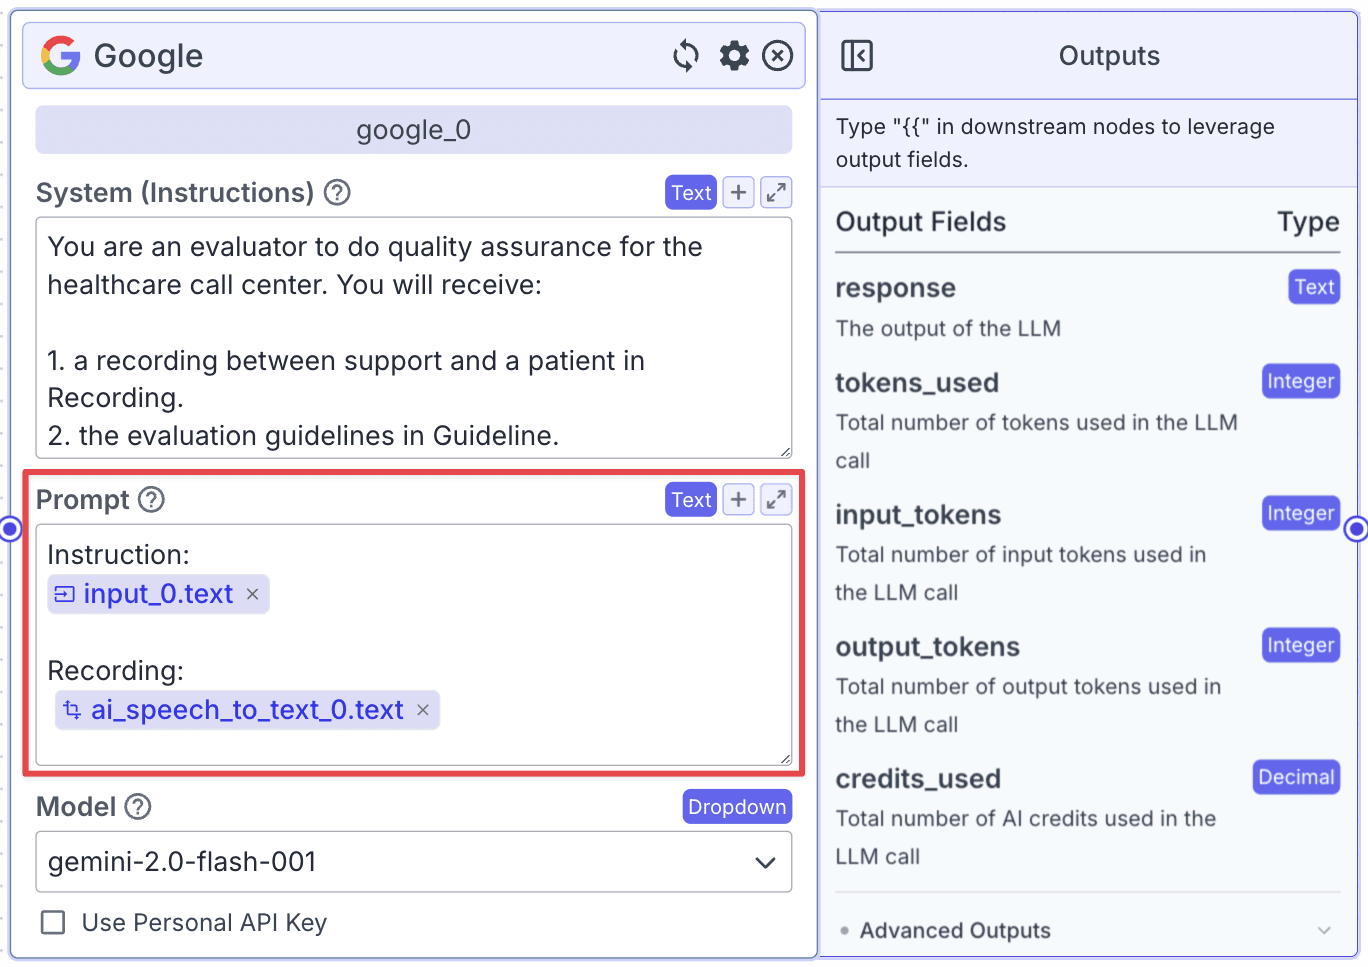
Task: Toggle the Text type button for Prompt
Action: pos(691,499)
